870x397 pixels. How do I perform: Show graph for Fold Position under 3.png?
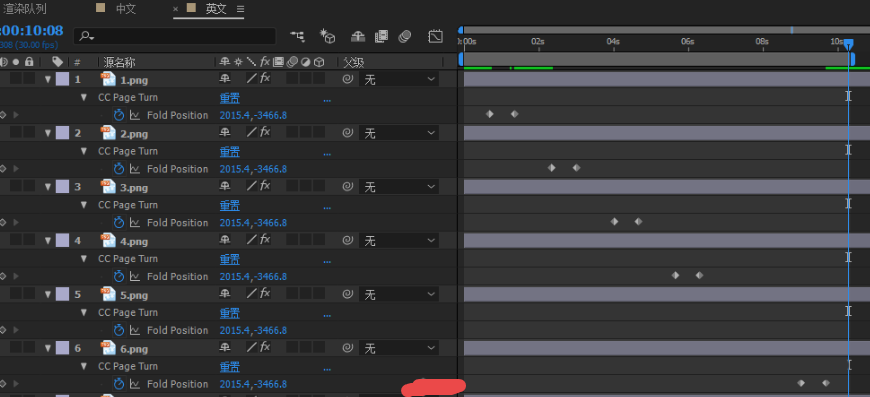(135, 222)
